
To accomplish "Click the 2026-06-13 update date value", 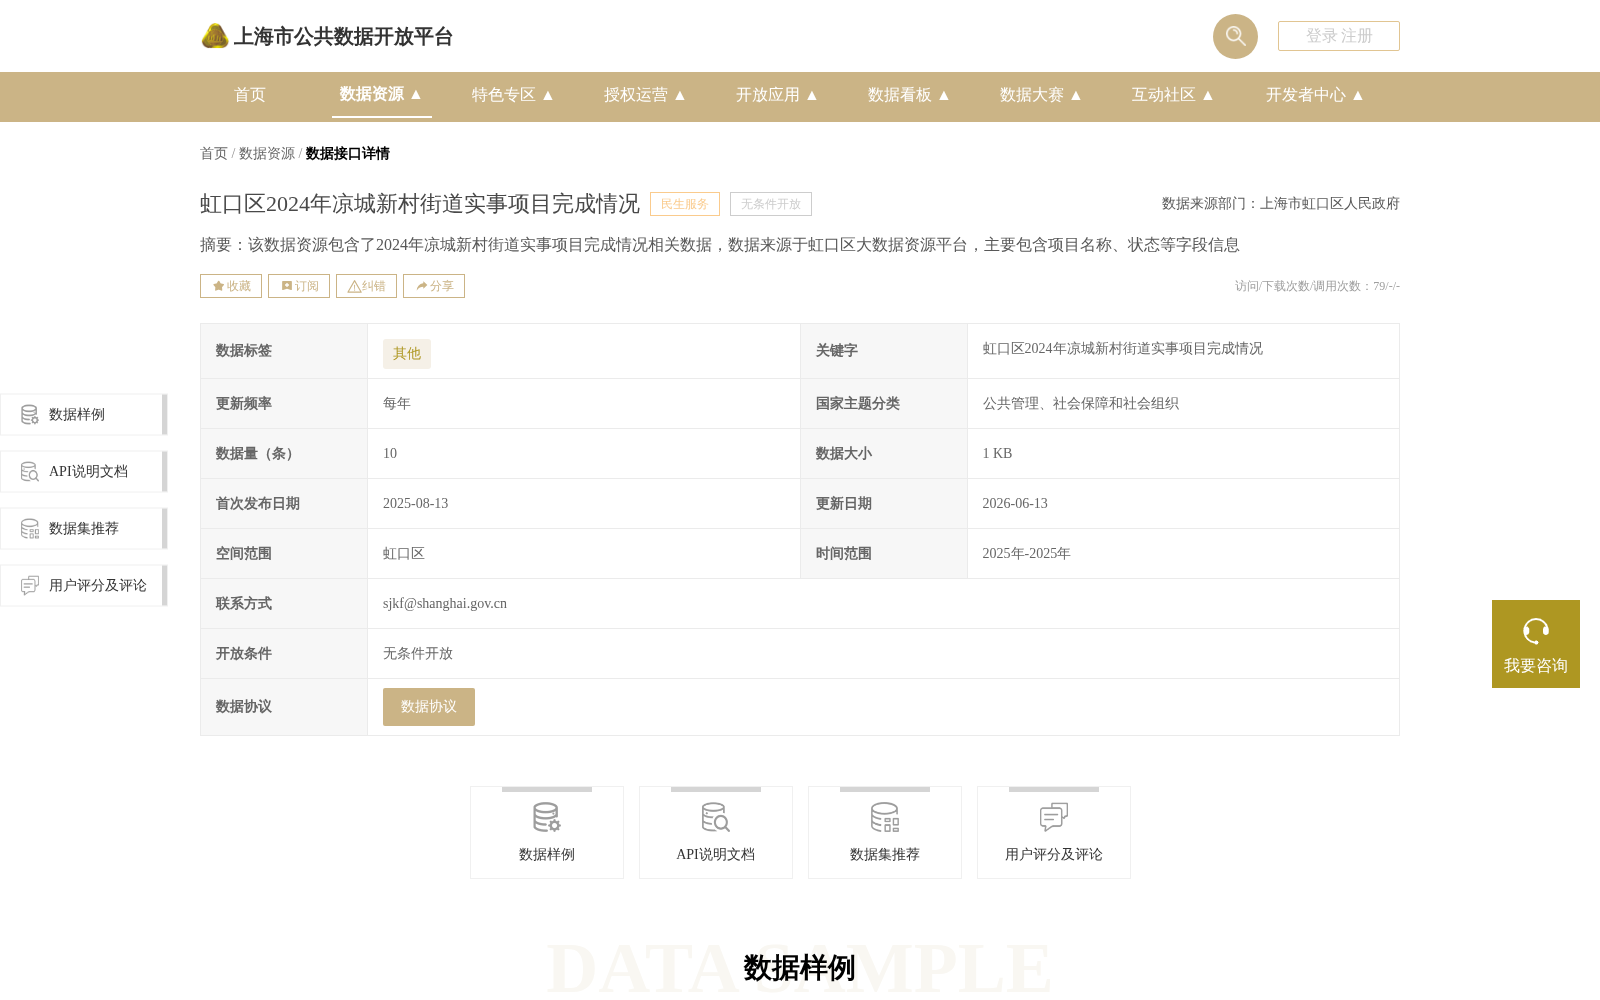I will [1015, 504].
